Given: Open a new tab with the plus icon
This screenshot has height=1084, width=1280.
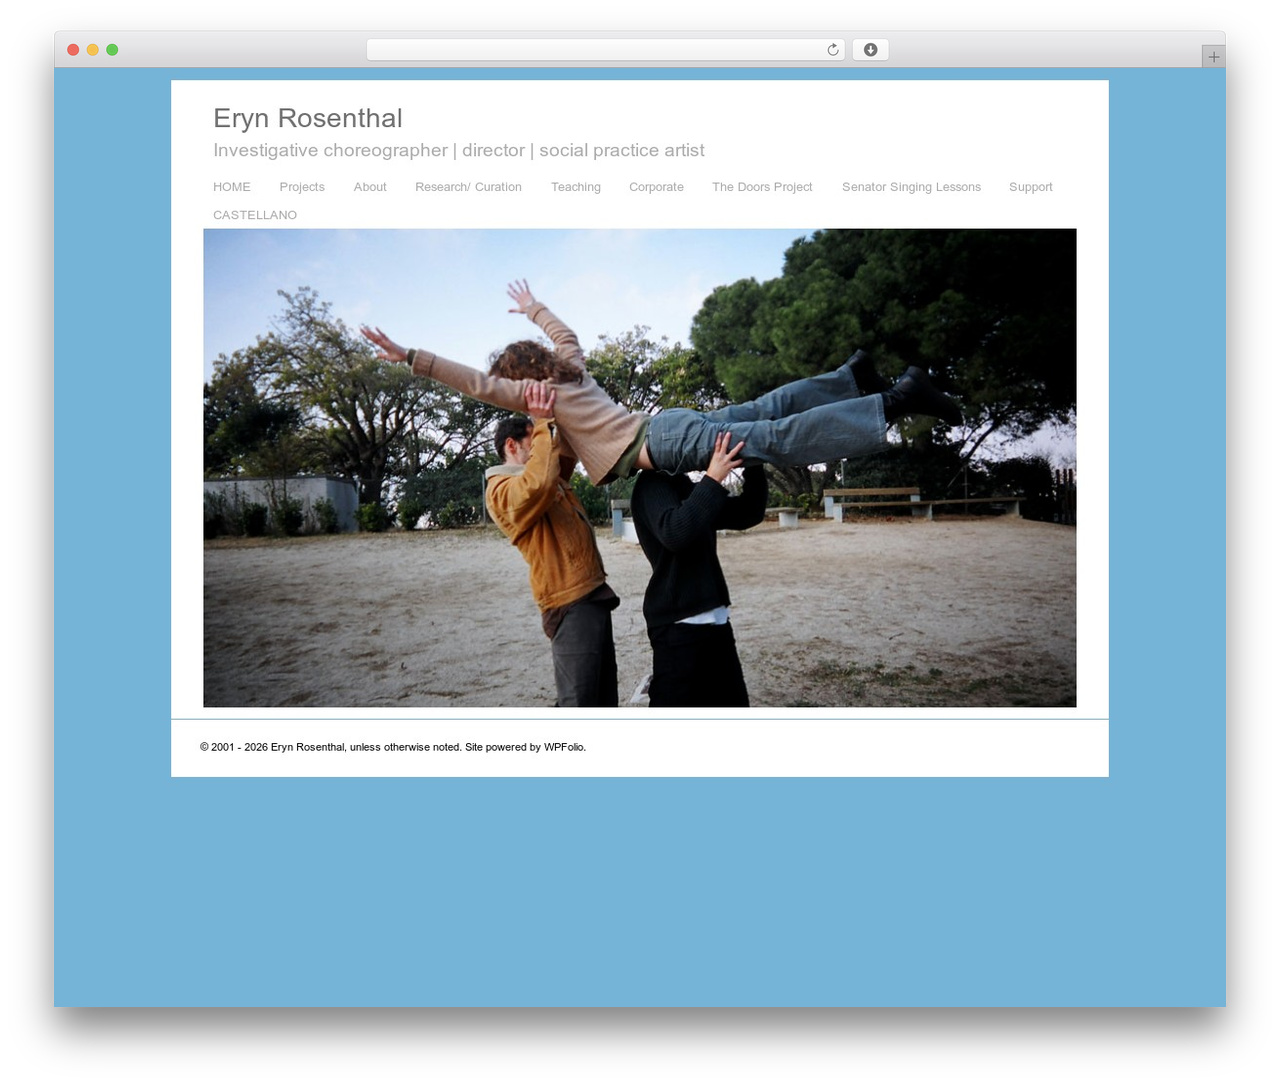Looking at the screenshot, I should pyautogui.click(x=1213, y=57).
